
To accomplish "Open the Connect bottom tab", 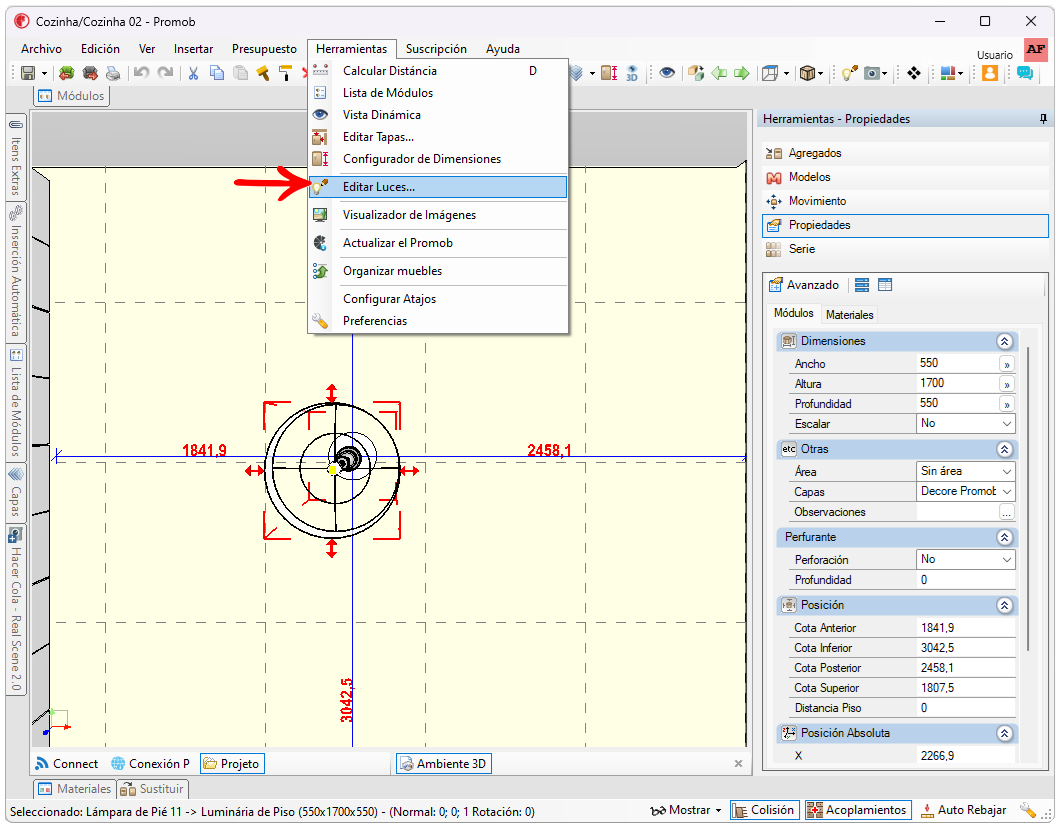I will pyautogui.click(x=66, y=764).
